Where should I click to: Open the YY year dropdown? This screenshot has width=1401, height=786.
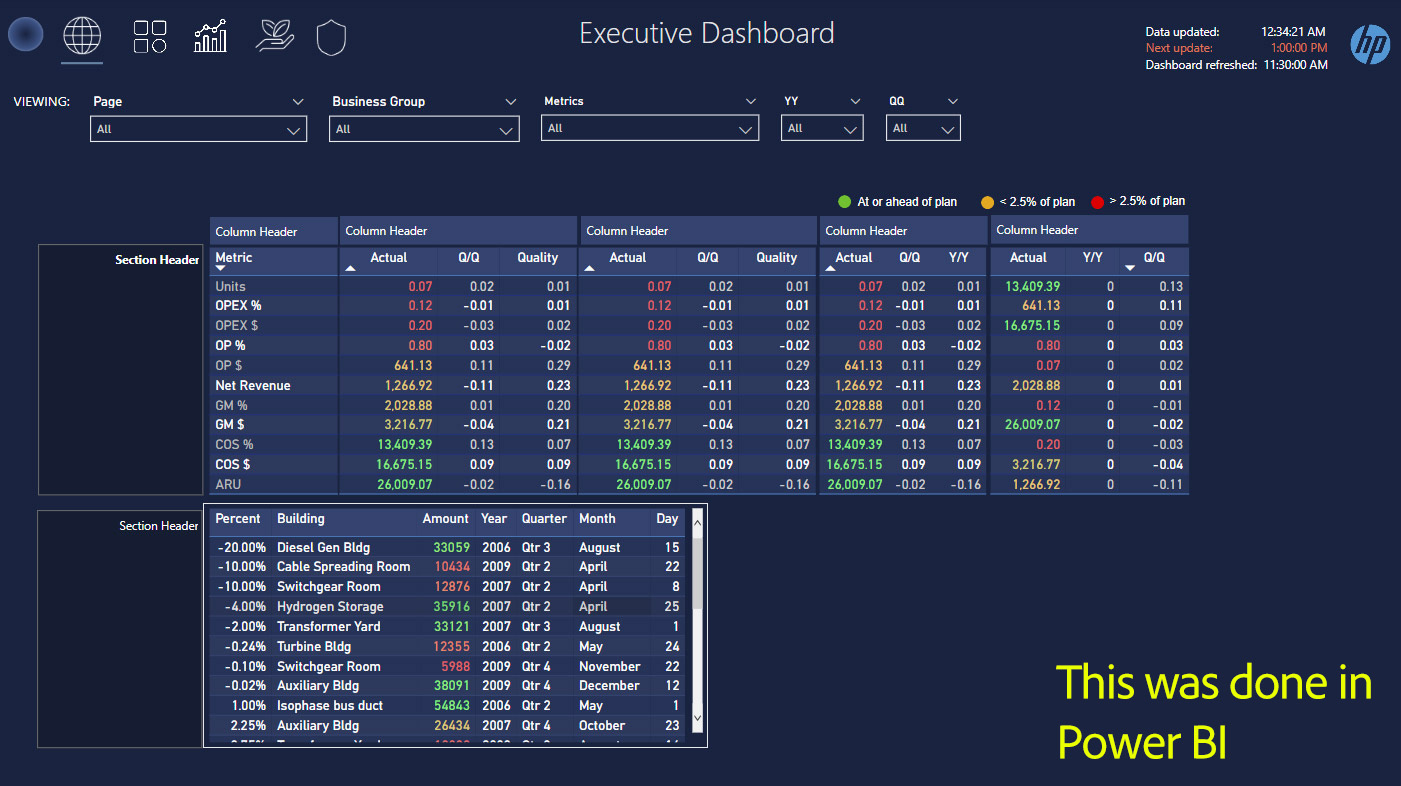point(822,129)
